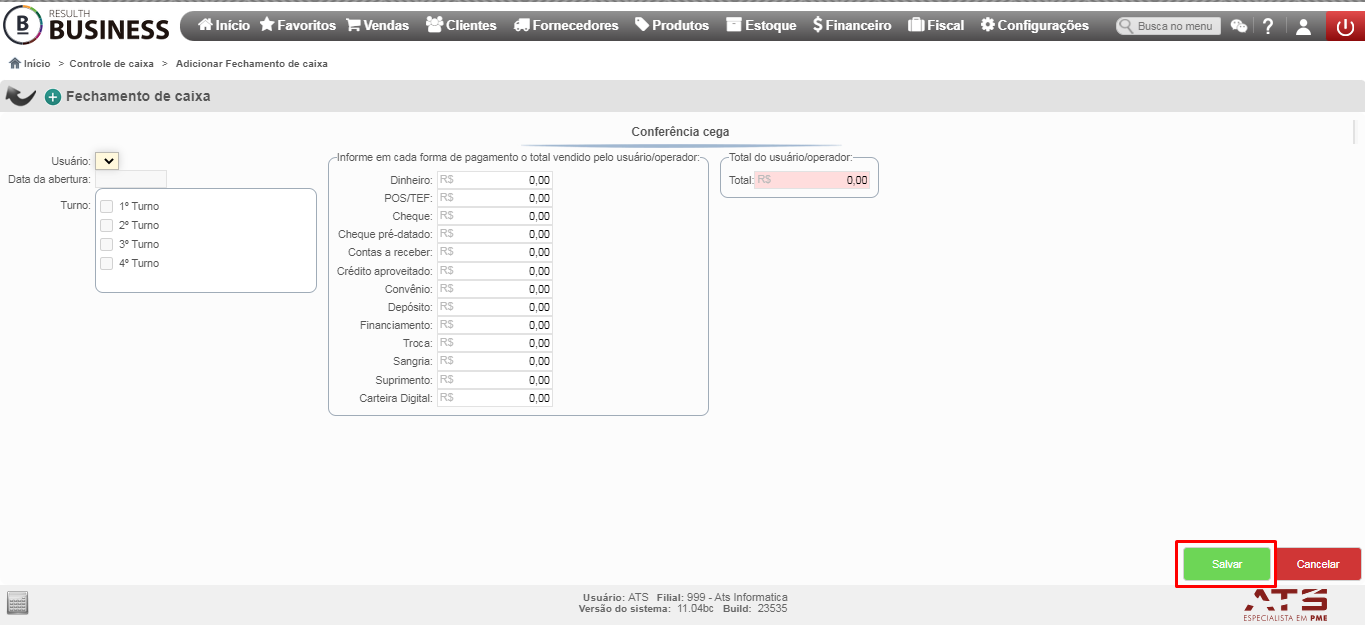Open the Início menu
1365x625 pixels.
point(224,25)
